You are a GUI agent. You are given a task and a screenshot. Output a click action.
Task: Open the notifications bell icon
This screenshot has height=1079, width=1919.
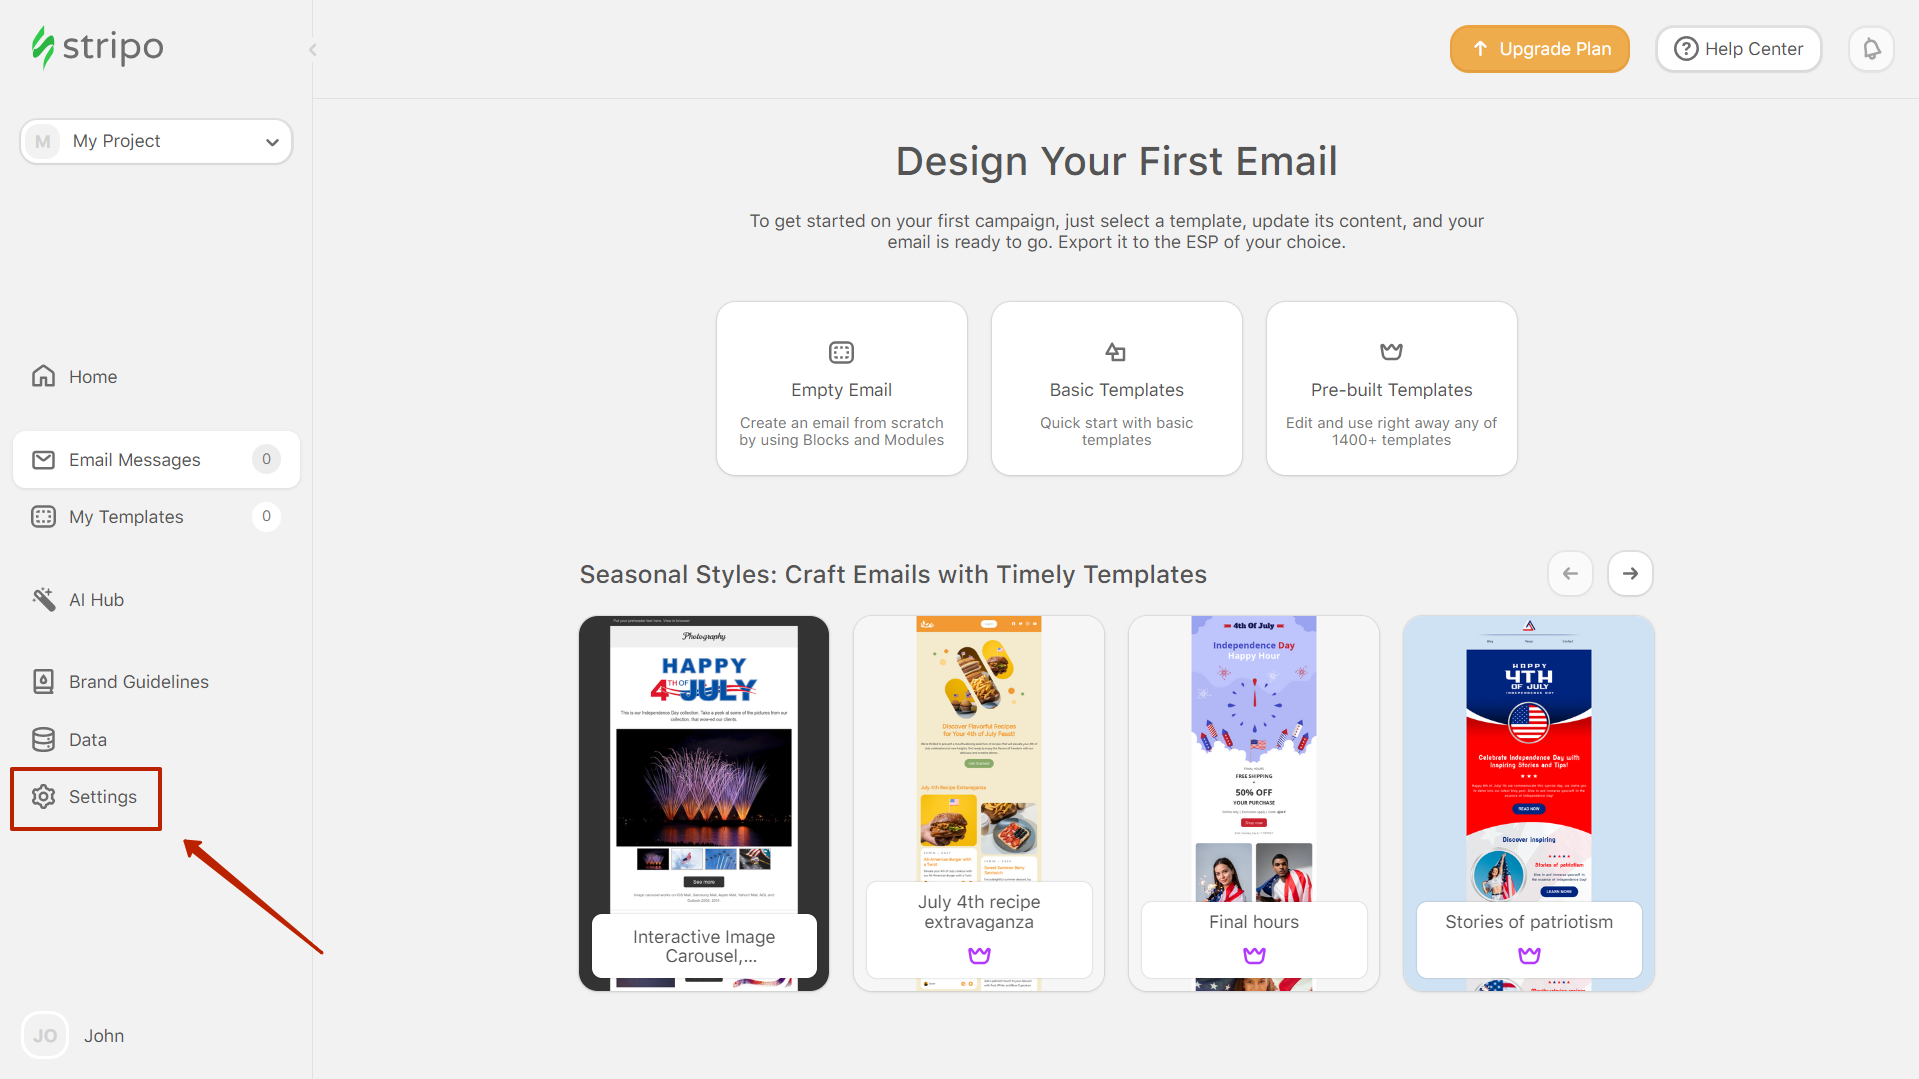pos(1871,49)
